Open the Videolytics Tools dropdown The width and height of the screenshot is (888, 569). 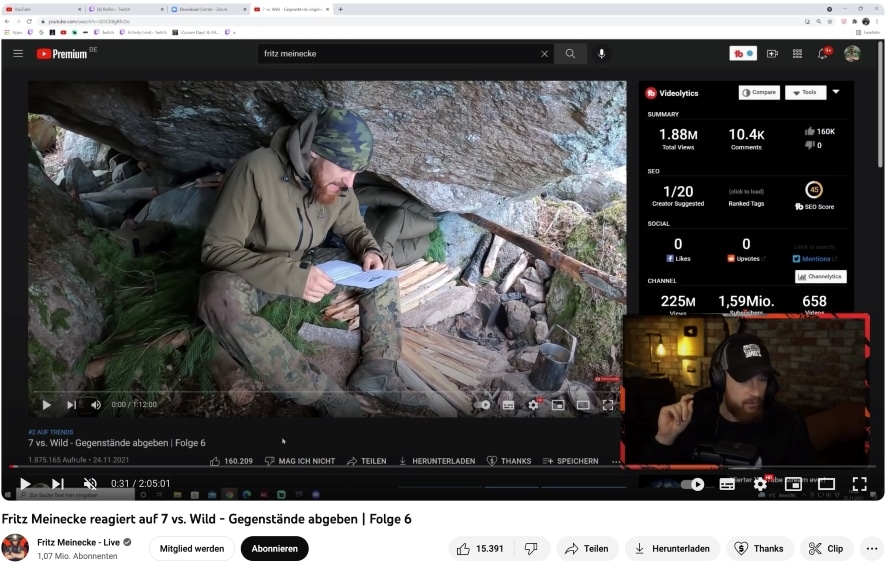coord(805,93)
